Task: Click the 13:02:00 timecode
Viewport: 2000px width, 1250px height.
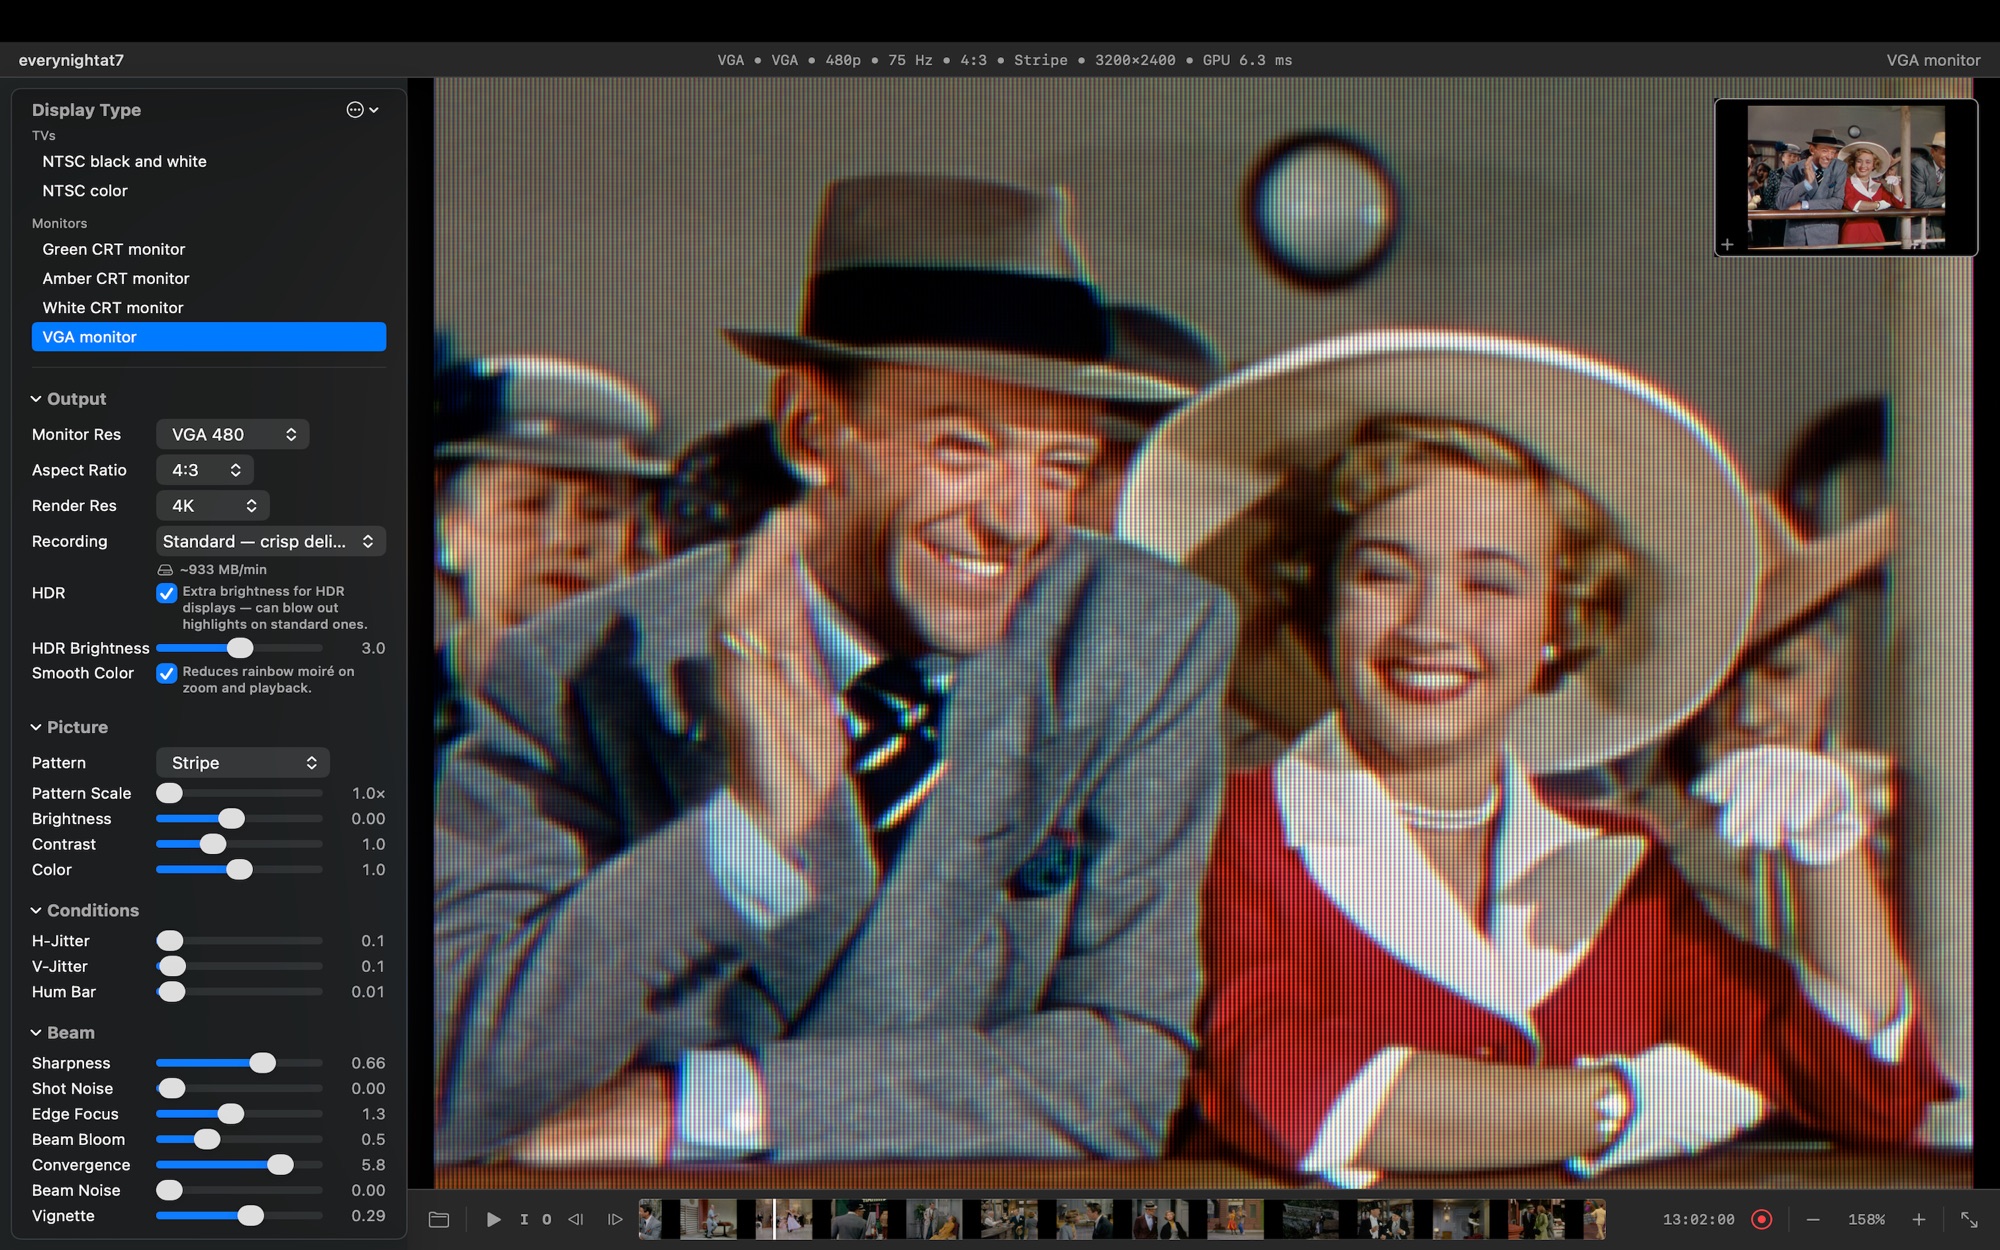Action: pyautogui.click(x=1698, y=1220)
